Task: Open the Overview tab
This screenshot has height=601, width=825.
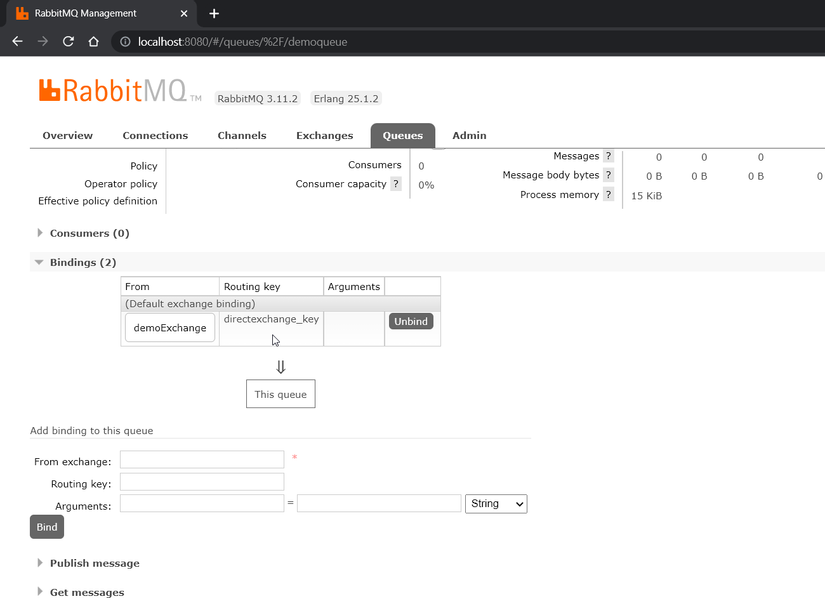Action: 67,135
